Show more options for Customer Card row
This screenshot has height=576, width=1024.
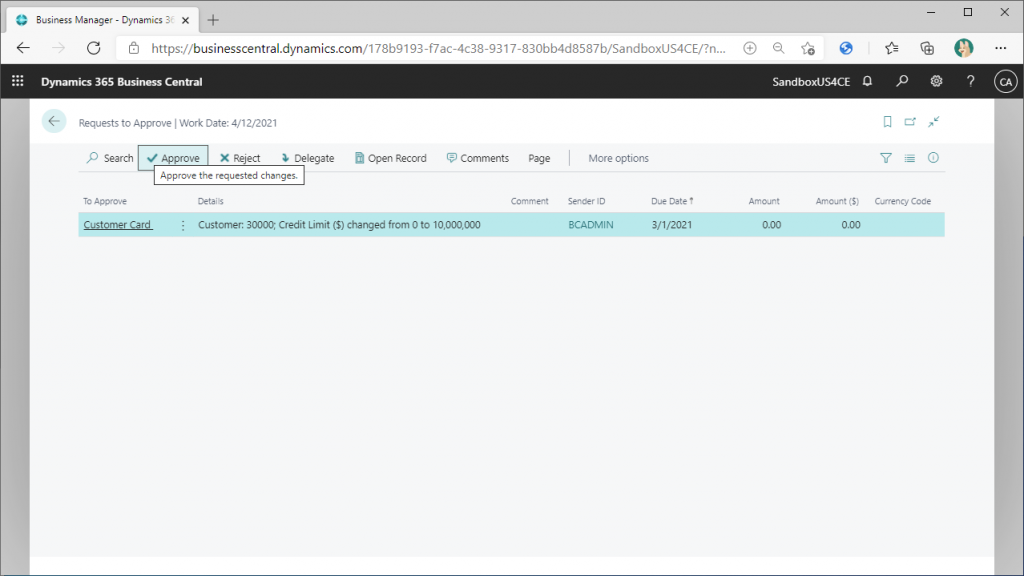(x=183, y=225)
